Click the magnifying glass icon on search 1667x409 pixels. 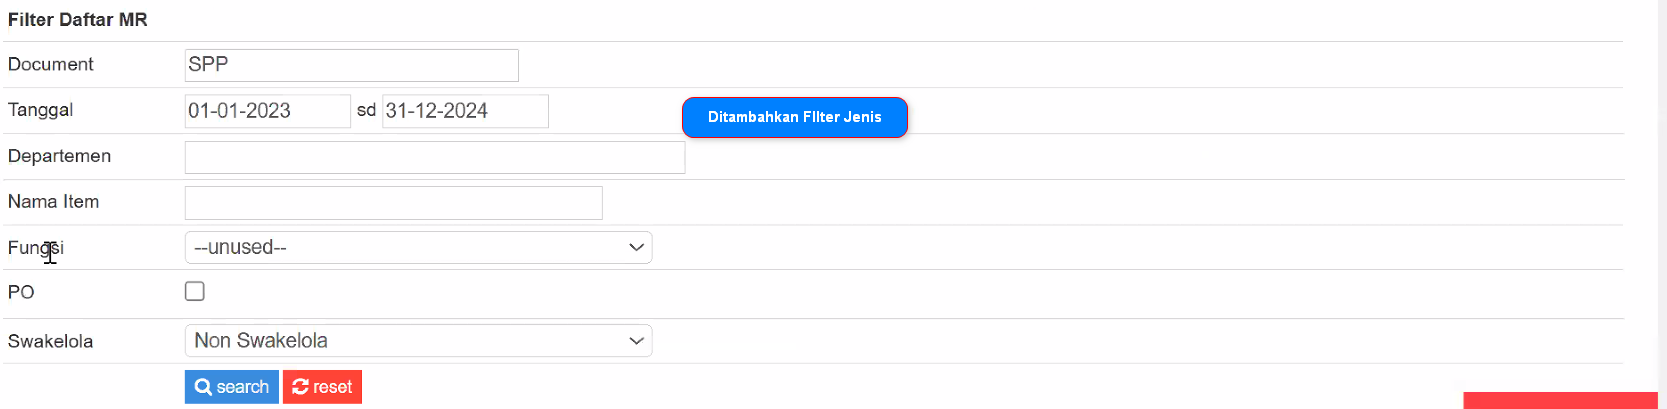click(x=203, y=387)
